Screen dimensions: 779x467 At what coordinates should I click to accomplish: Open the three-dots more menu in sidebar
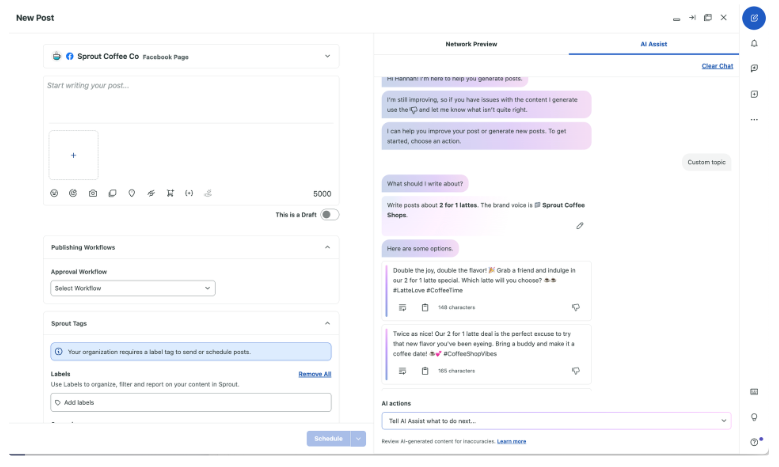(754, 120)
